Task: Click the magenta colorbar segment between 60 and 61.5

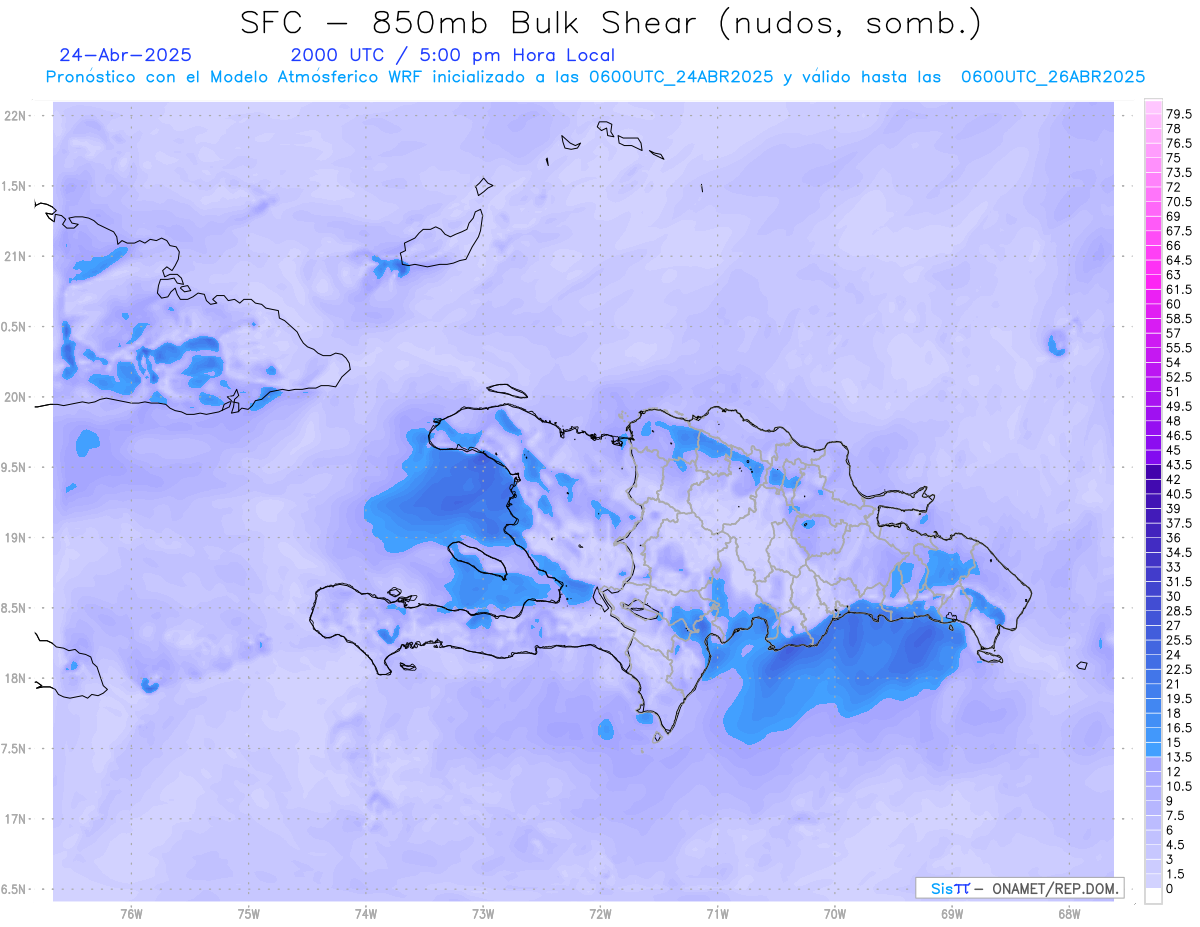Action: [x=1153, y=296]
